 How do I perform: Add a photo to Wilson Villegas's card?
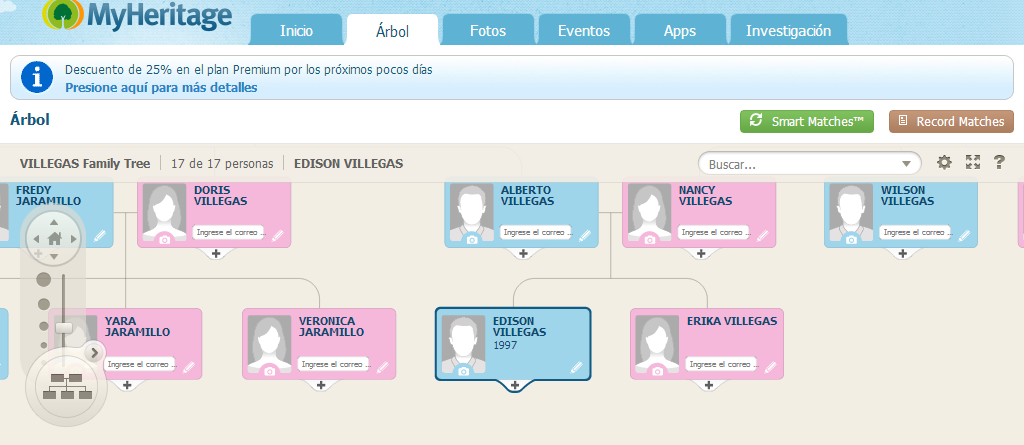(851, 240)
